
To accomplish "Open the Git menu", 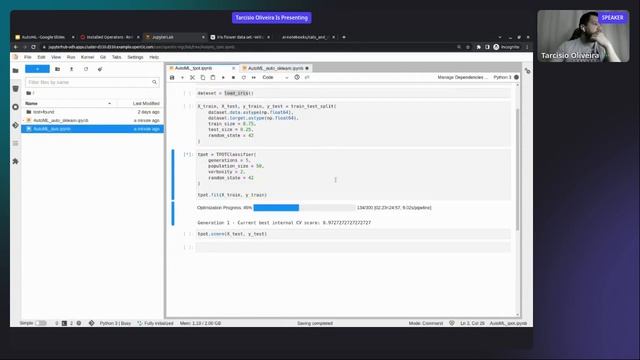I will [103, 57].
